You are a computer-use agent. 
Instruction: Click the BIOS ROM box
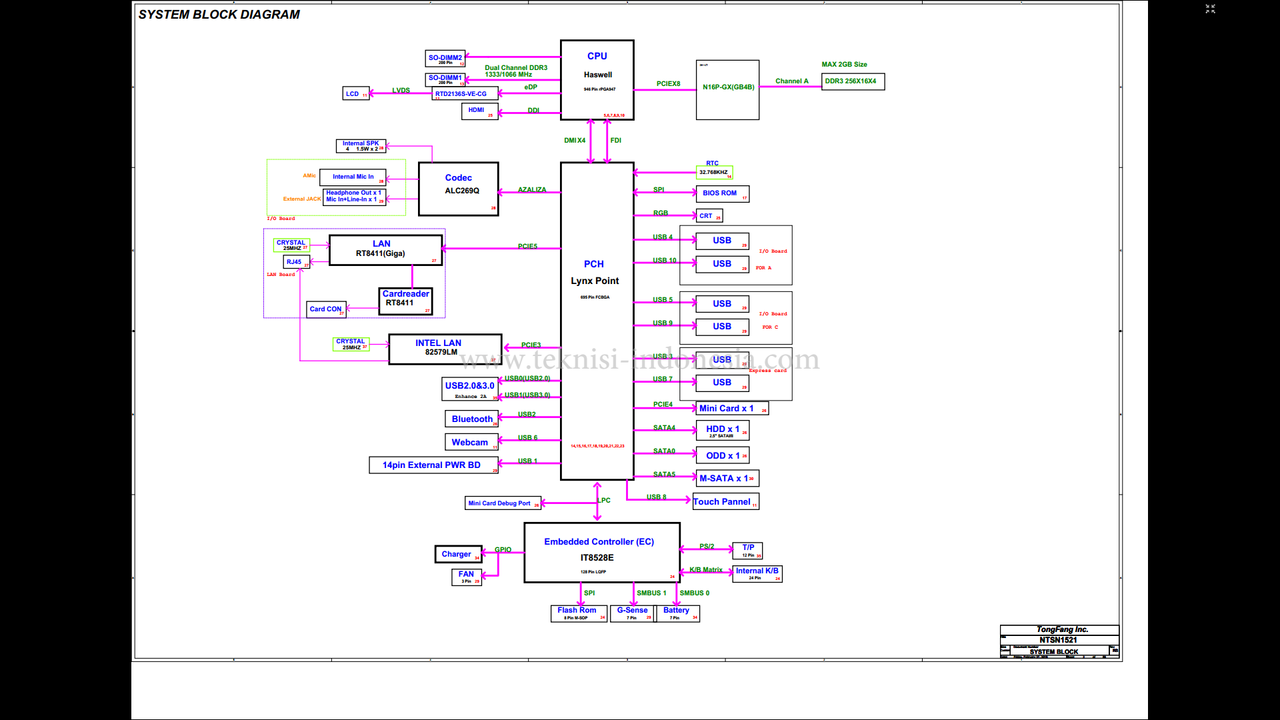coord(722,193)
